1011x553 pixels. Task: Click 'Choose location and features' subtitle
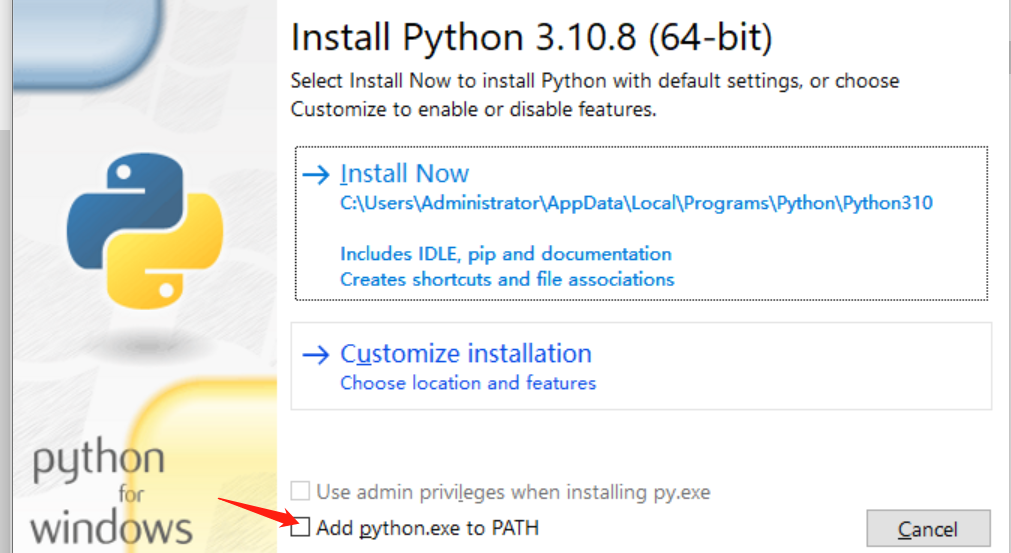click(468, 383)
